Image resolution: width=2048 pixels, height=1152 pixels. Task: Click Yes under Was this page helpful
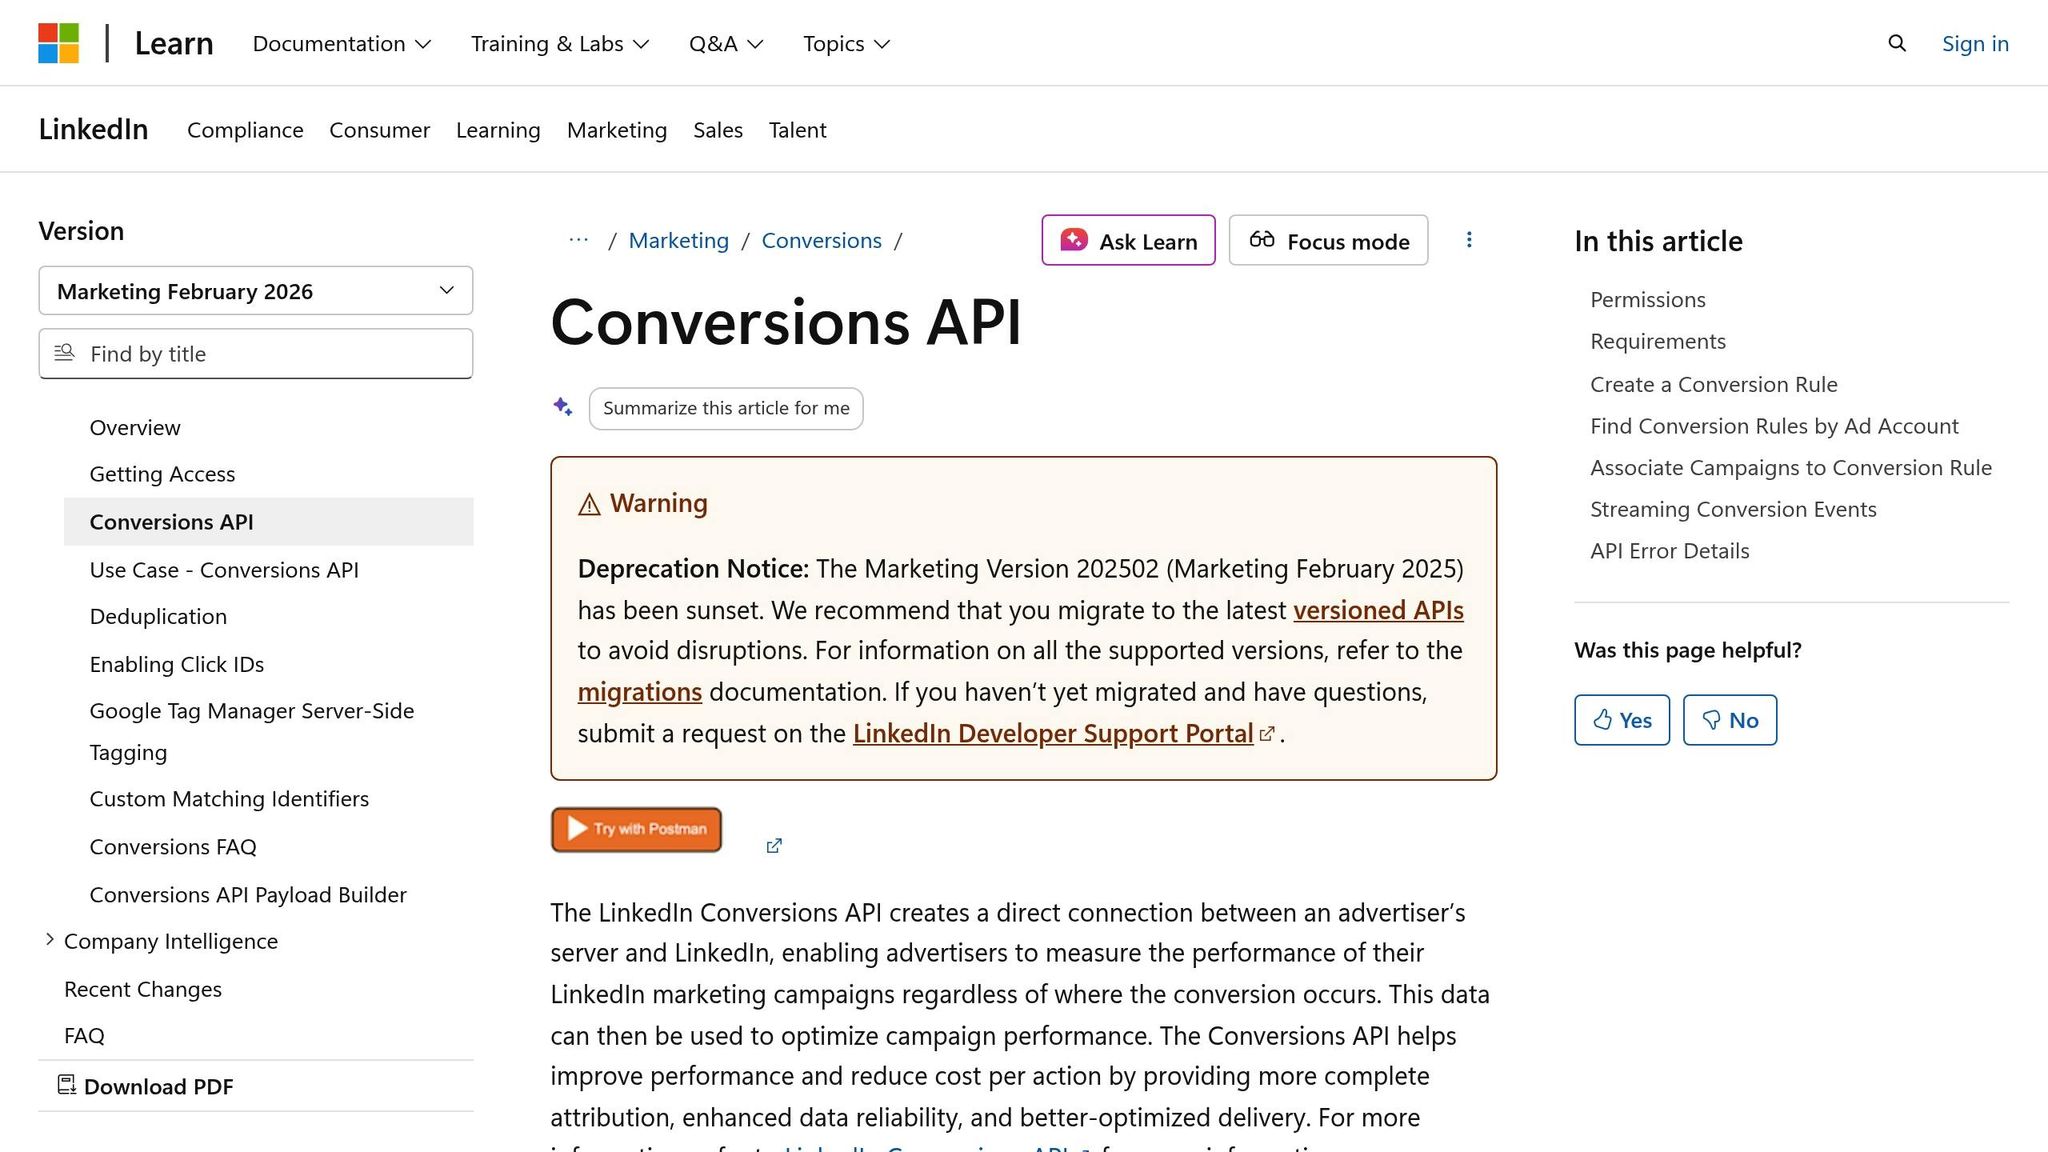1621,719
